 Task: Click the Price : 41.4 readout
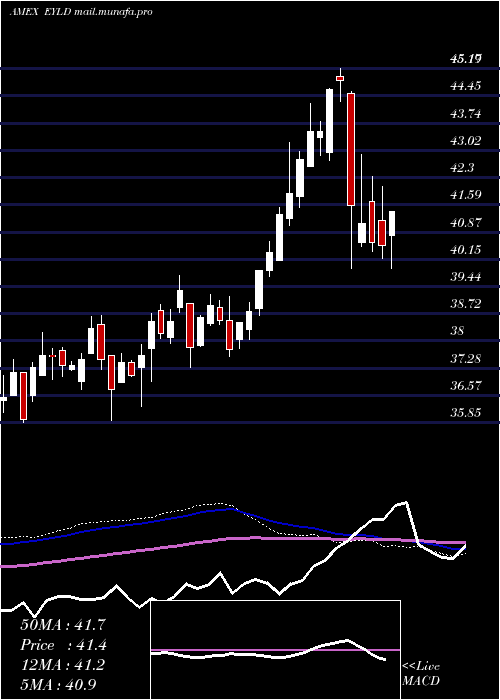point(63,645)
